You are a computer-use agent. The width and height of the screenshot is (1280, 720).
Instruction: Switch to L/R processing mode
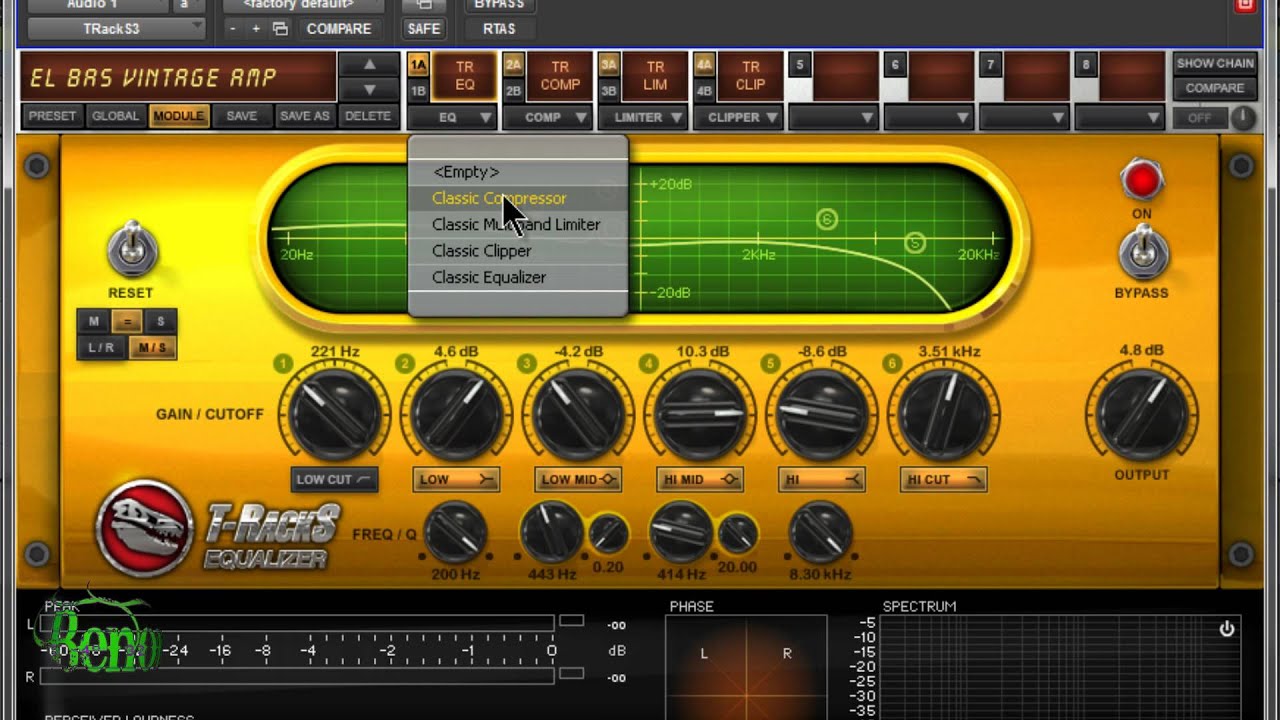click(x=101, y=347)
